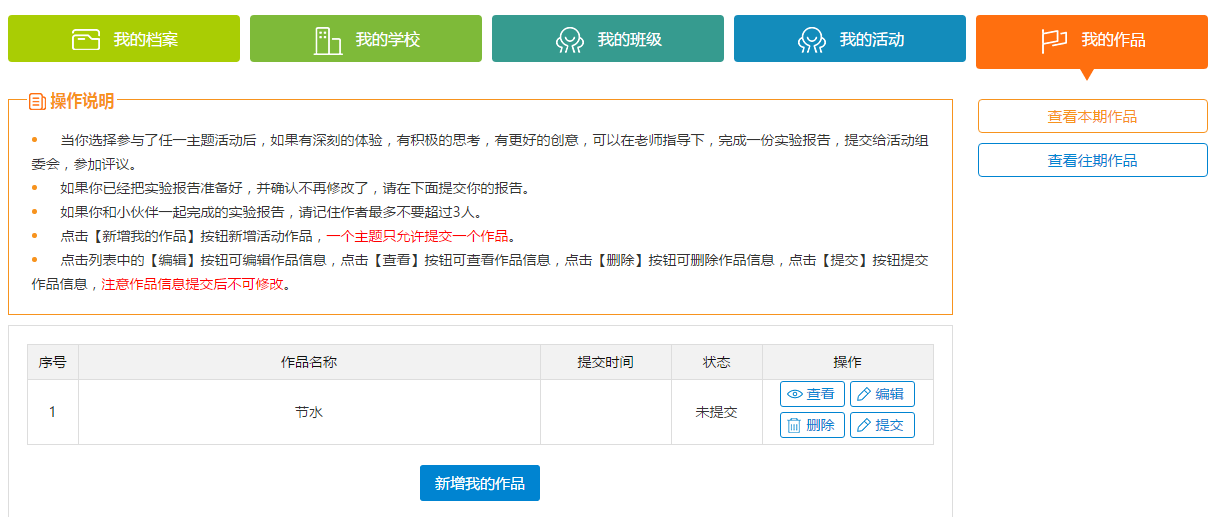Screen dimensions: 1219x517
Task: Click the 查看往期作品 button
Action: coord(1093,160)
